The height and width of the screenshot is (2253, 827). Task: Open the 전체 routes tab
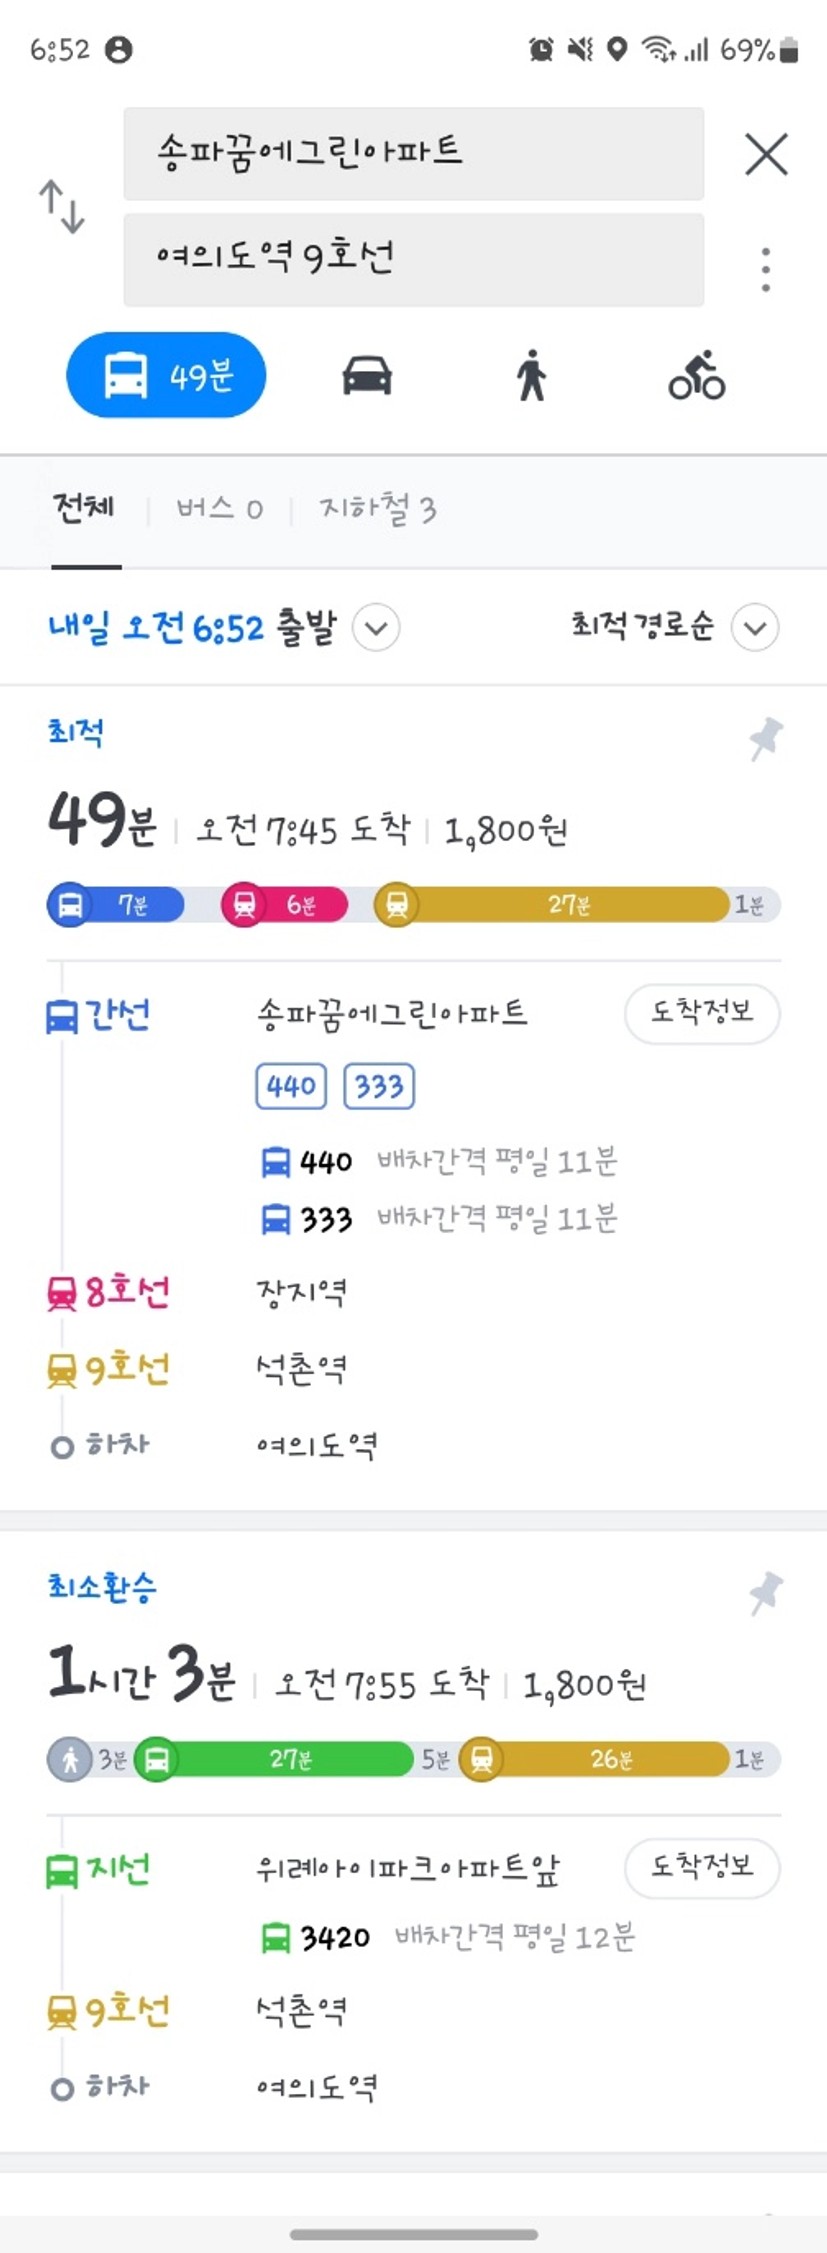click(85, 509)
